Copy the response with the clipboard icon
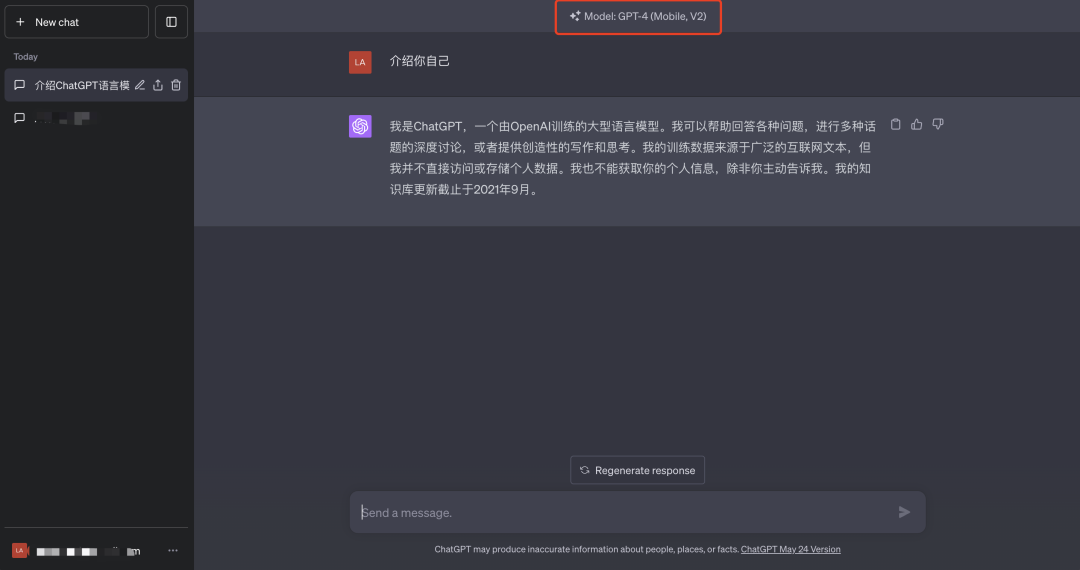The image size is (1080, 570). (x=895, y=125)
